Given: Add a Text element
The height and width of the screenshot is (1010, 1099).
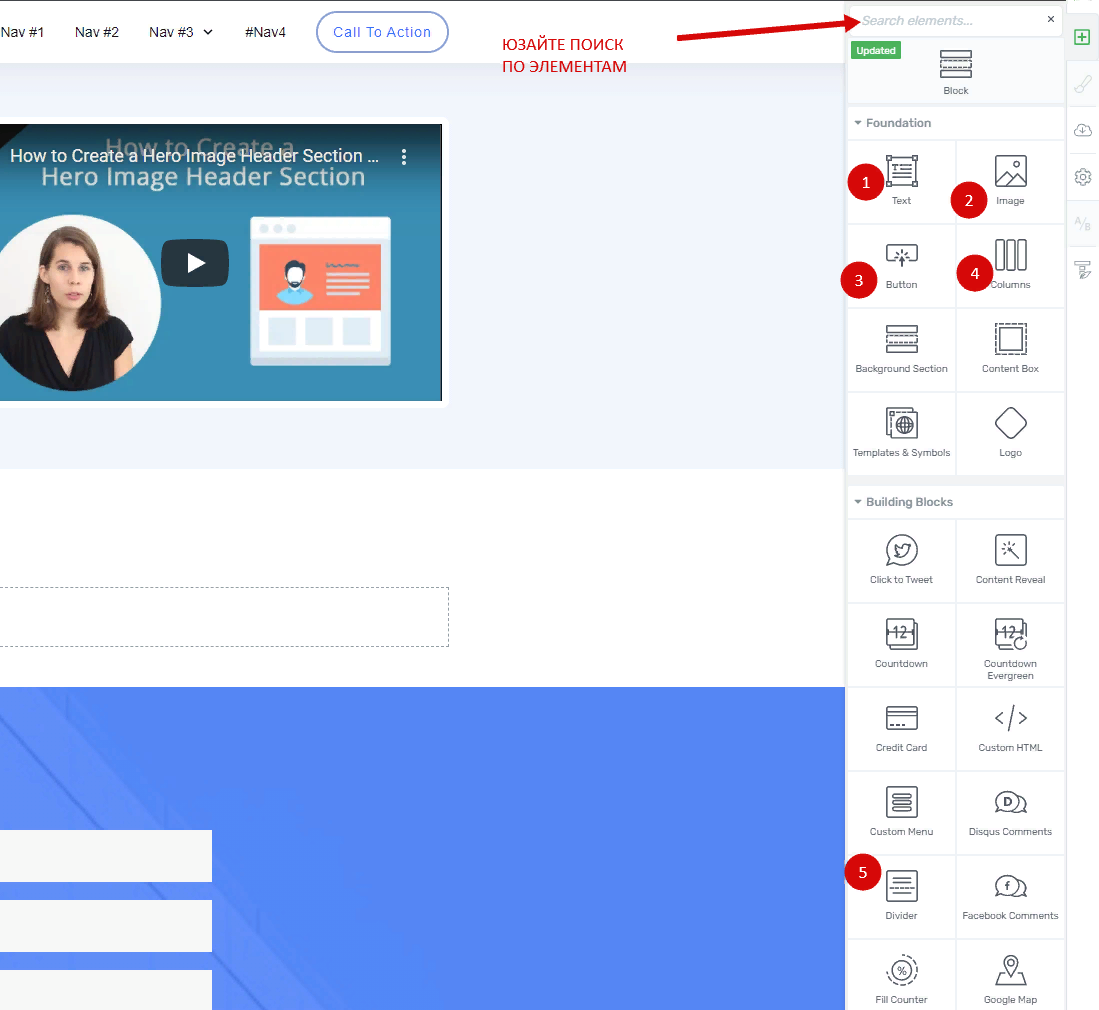Looking at the screenshot, I should (x=901, y=181).
